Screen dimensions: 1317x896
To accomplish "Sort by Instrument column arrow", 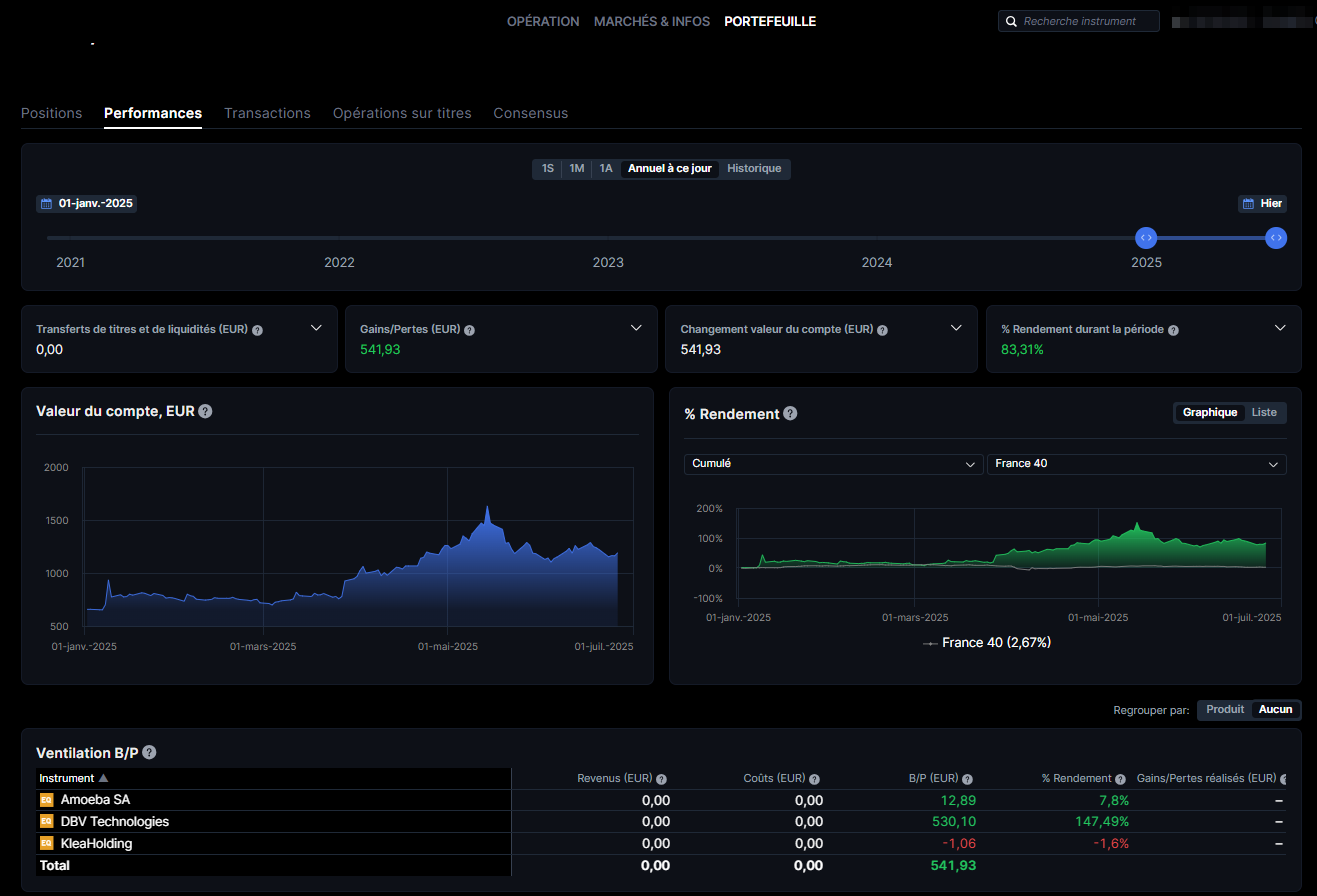I will click(103, 778).
